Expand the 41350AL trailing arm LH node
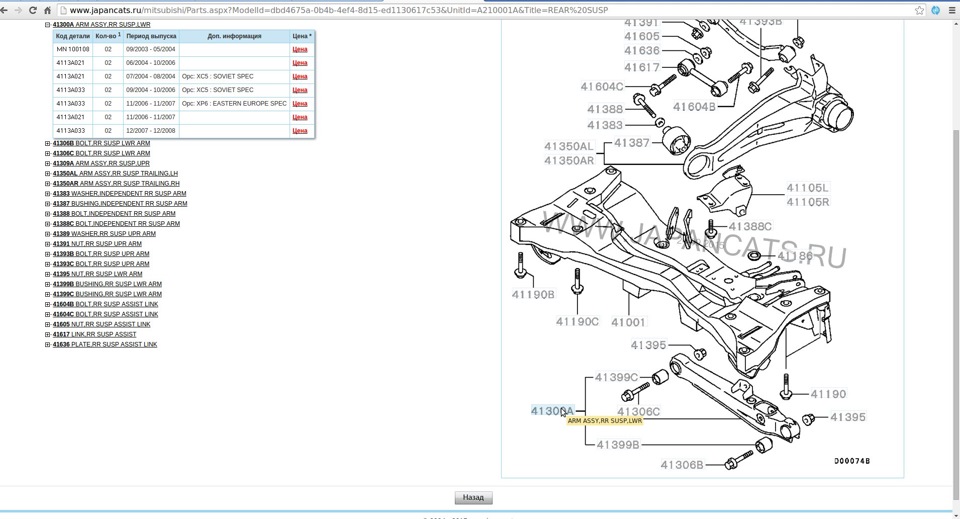 (x=47, y=173)
